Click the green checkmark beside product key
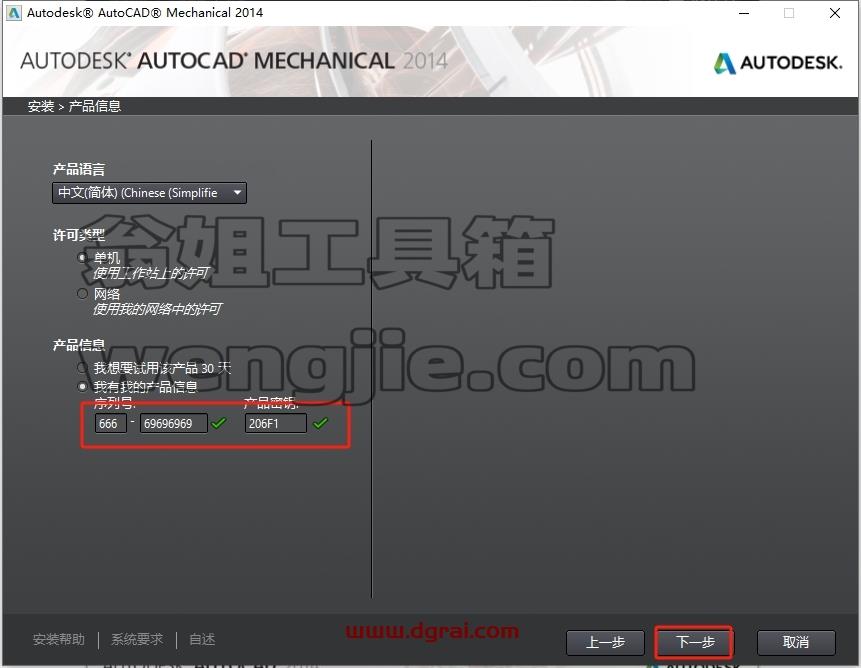 [x=321, y=423]
